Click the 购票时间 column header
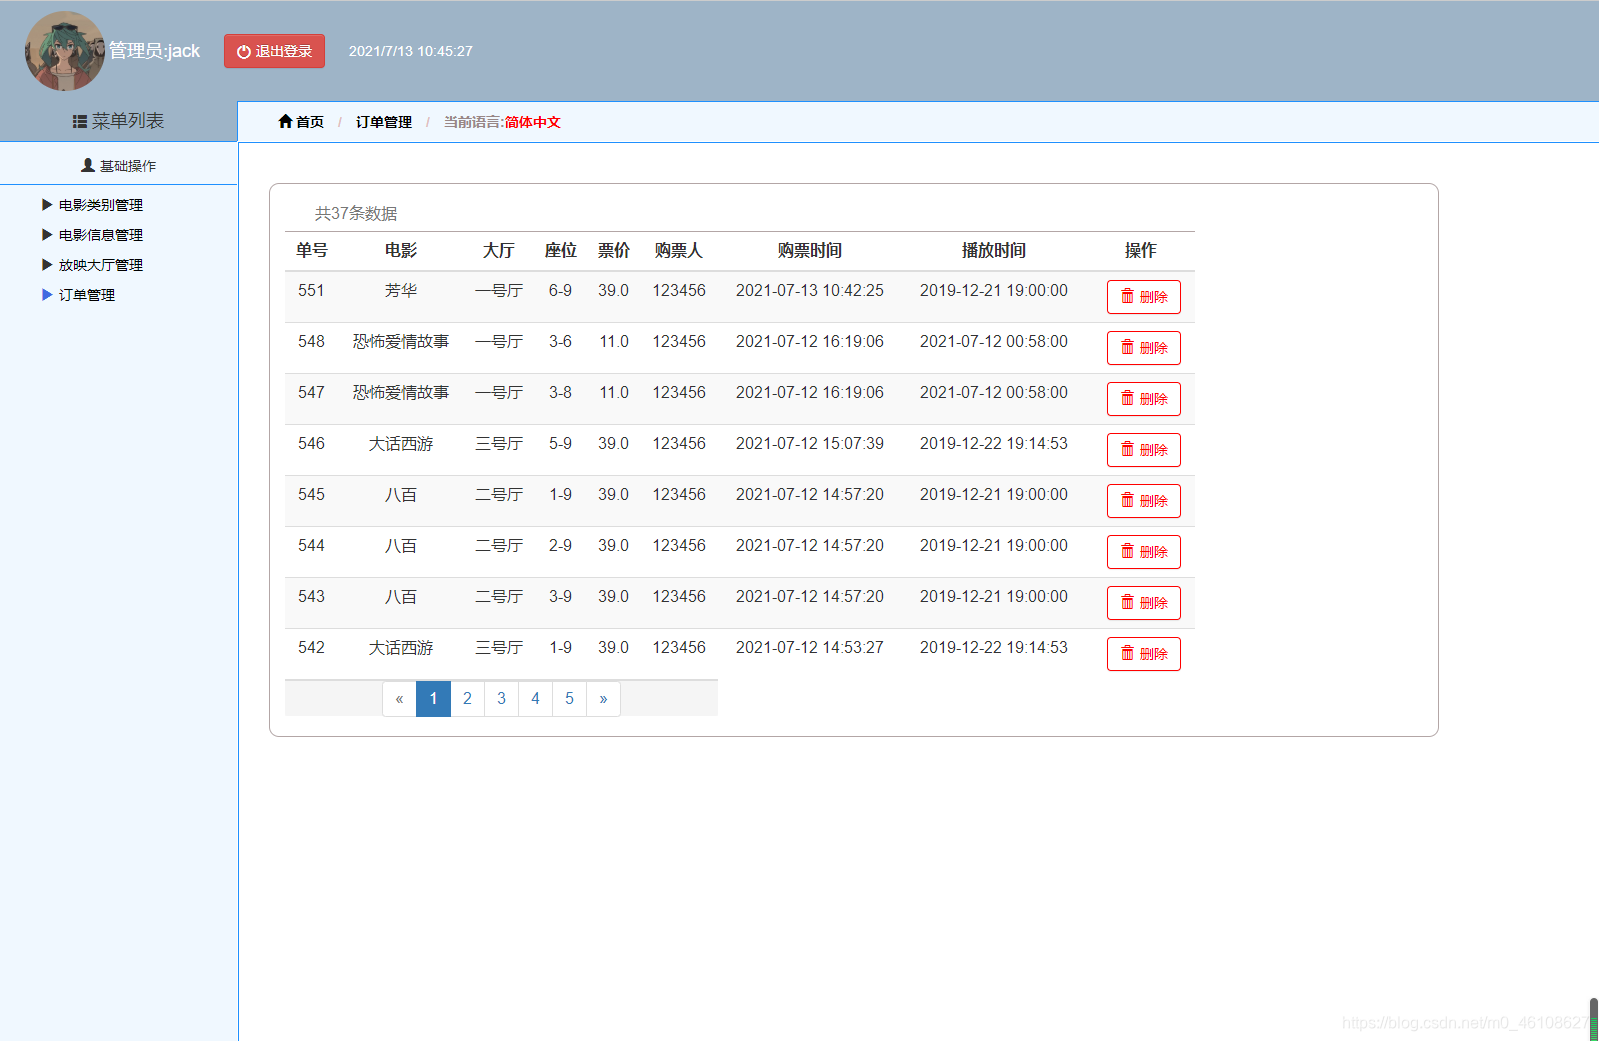 pyautogui.click(x=810, y=251)
